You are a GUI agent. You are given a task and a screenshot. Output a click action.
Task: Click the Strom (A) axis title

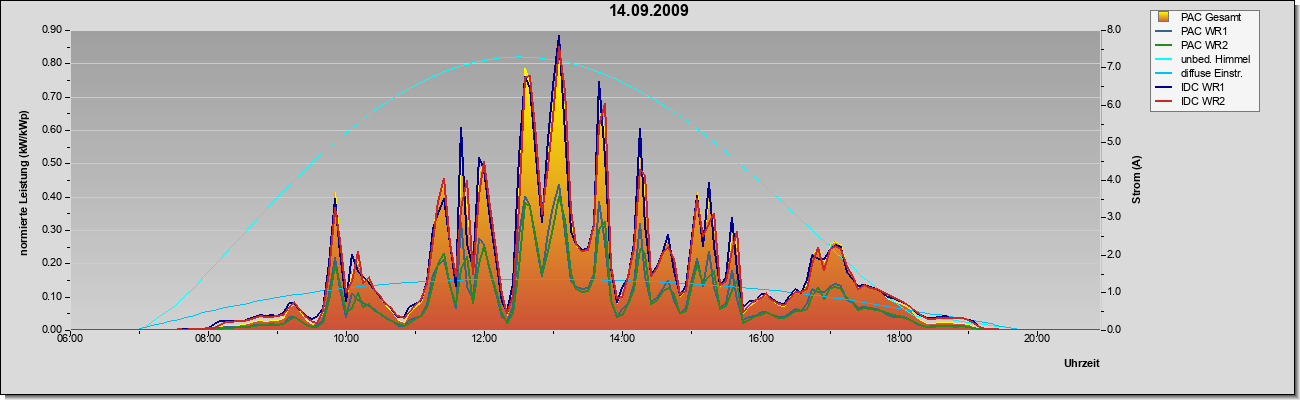(x=1137, y=180)
